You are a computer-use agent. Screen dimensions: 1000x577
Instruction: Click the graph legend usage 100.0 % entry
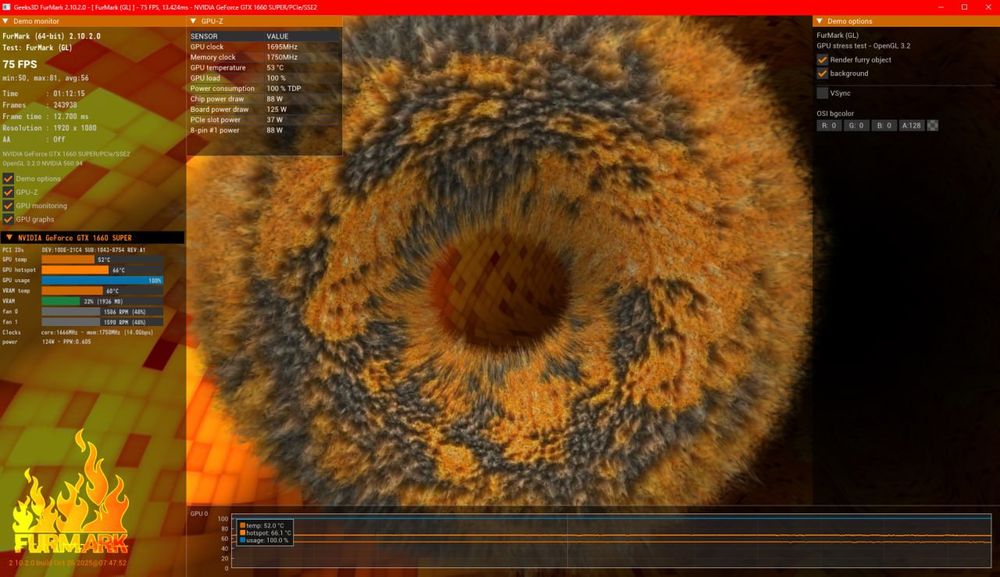pos(264,540)
